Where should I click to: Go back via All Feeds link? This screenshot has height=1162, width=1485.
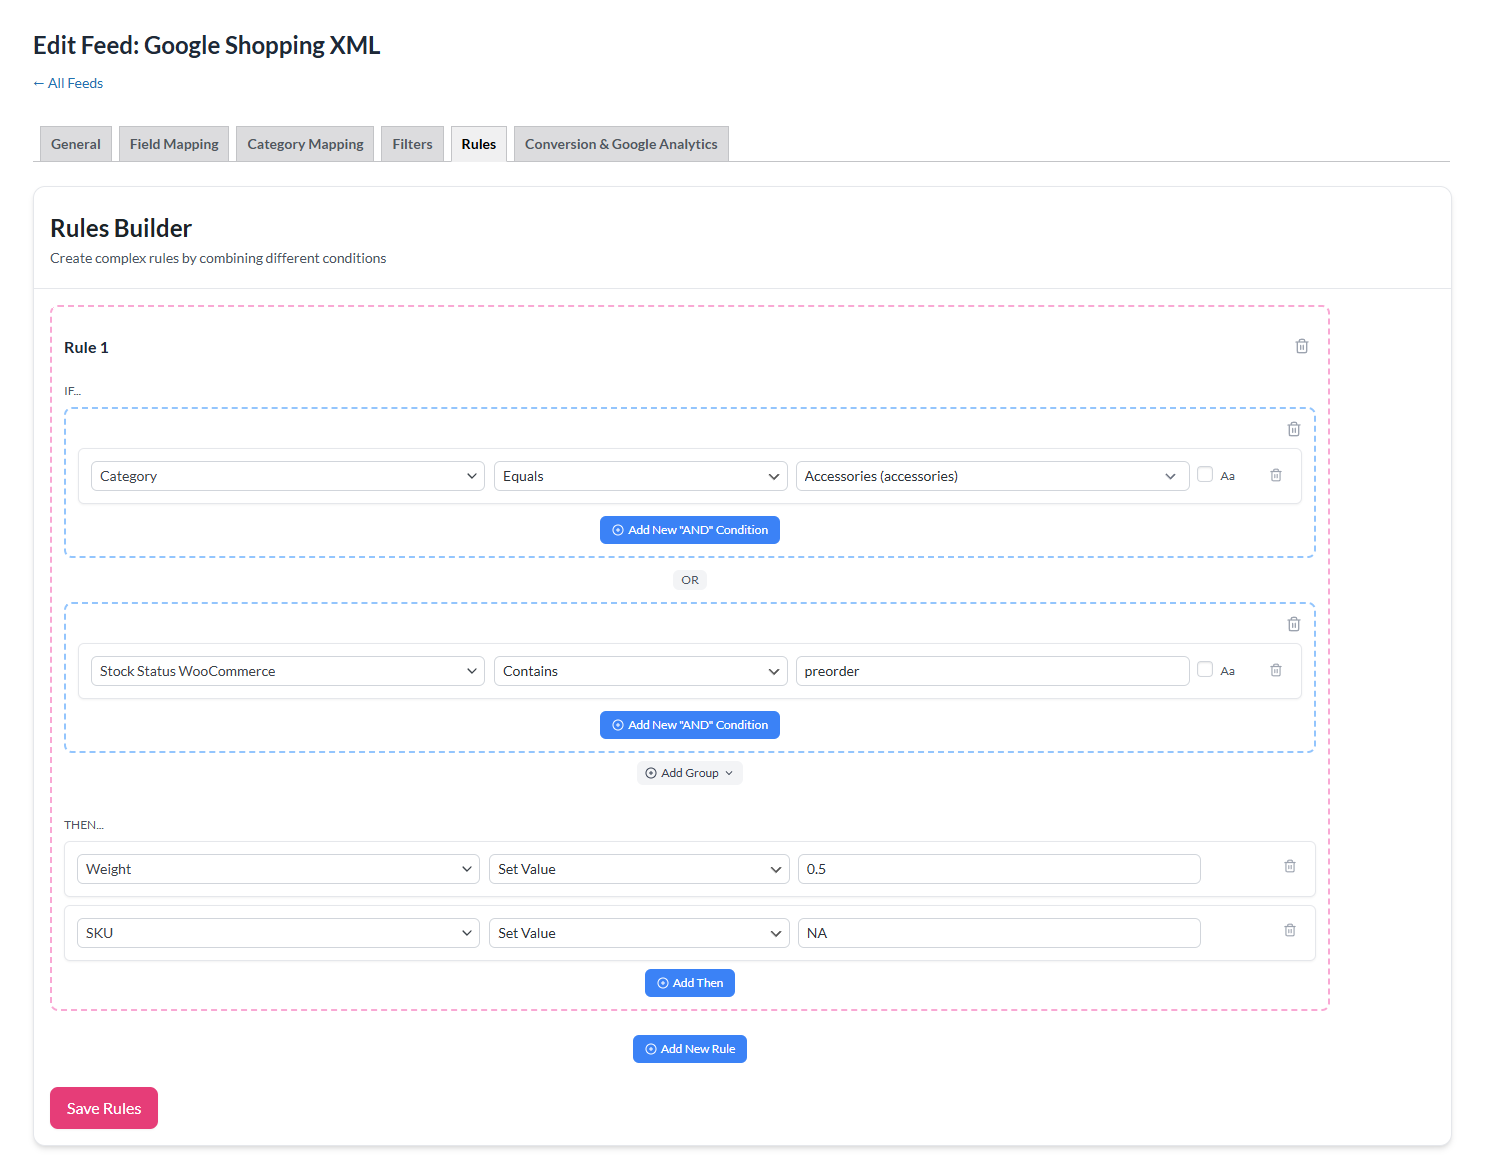68,83
